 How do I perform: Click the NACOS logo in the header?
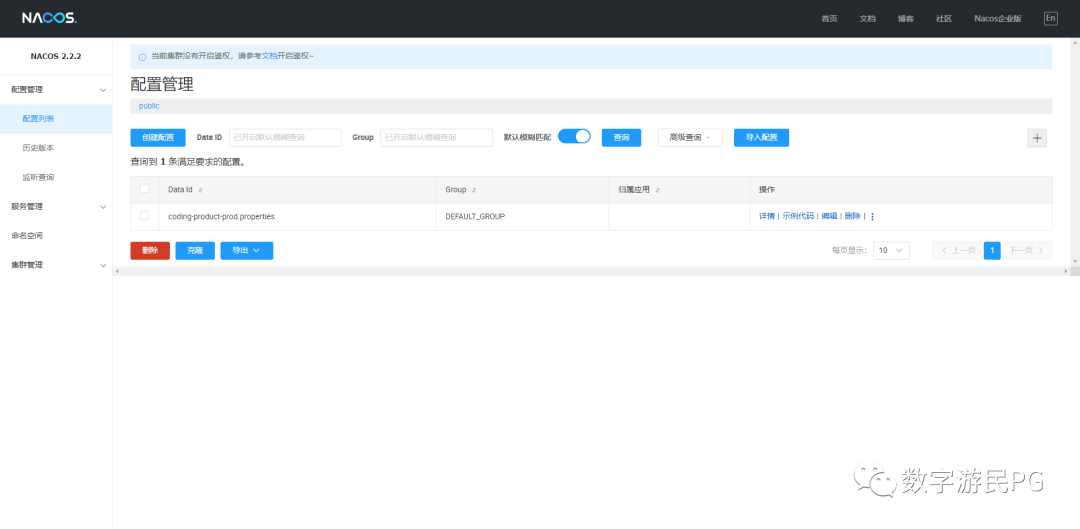pyautogui.click(x=49, y=19)
